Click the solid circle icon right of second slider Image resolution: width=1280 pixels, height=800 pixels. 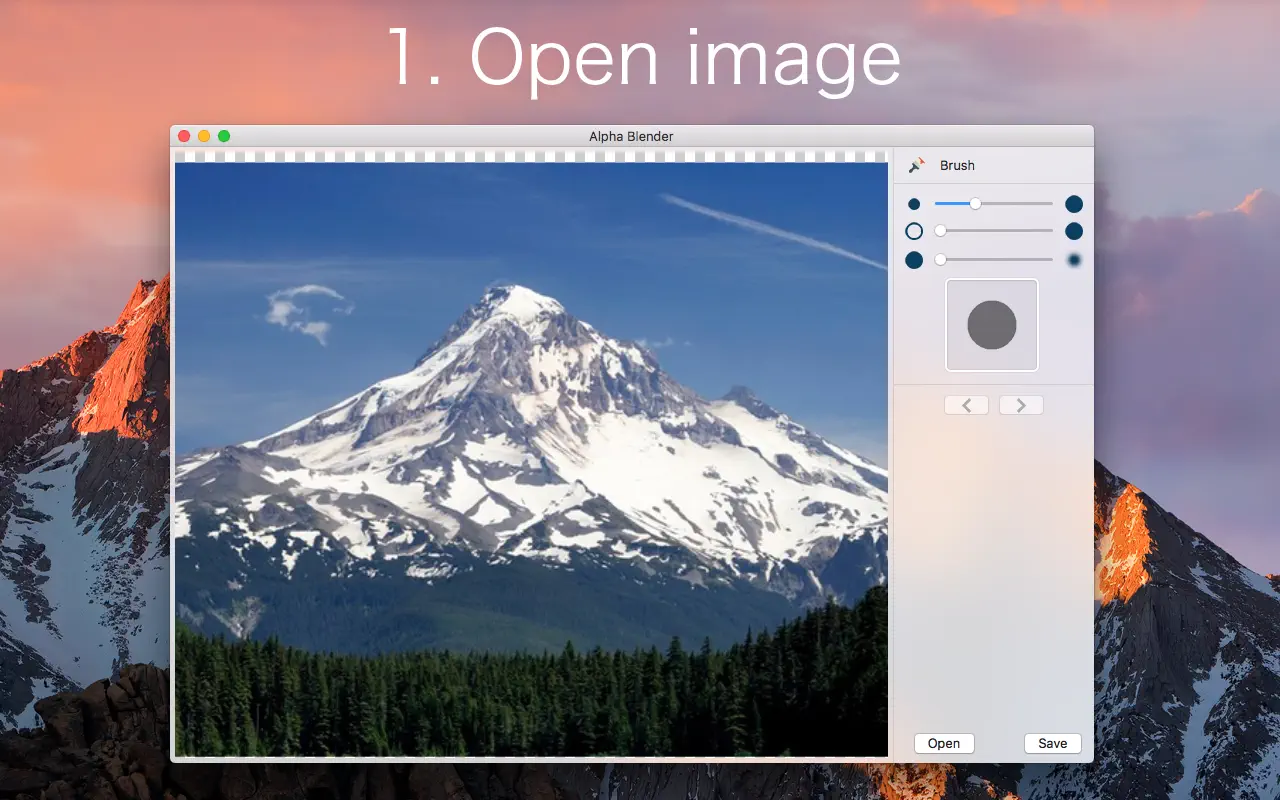coord(1074,231)
